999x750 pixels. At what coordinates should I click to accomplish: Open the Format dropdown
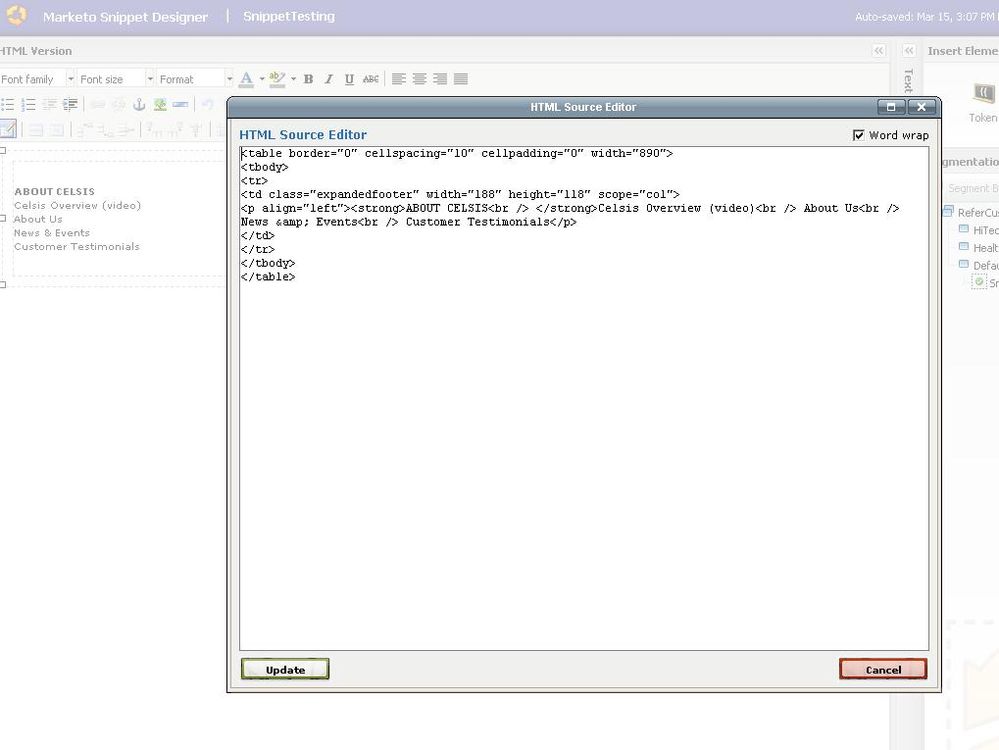194,79
